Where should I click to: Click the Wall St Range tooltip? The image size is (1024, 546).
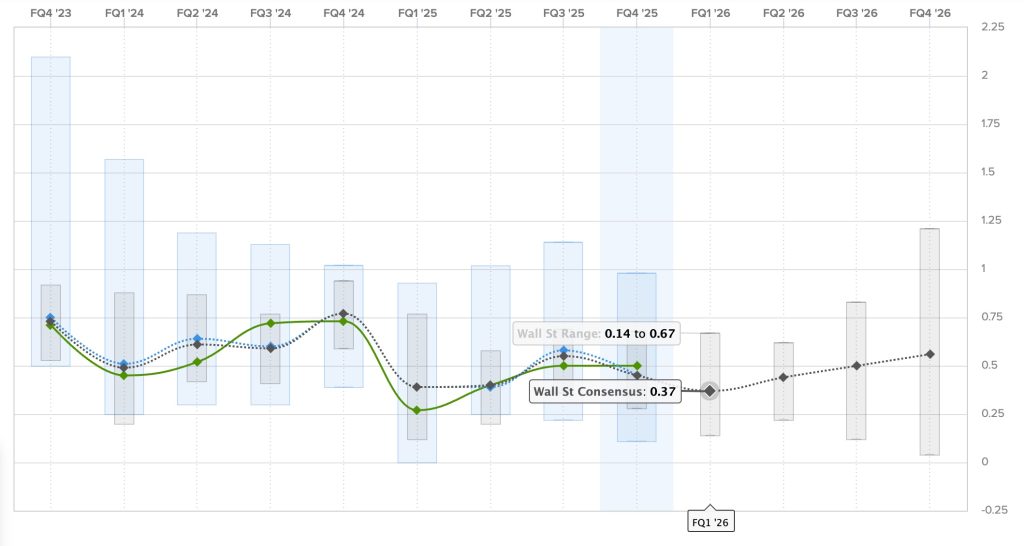click(x=597, y=333)
